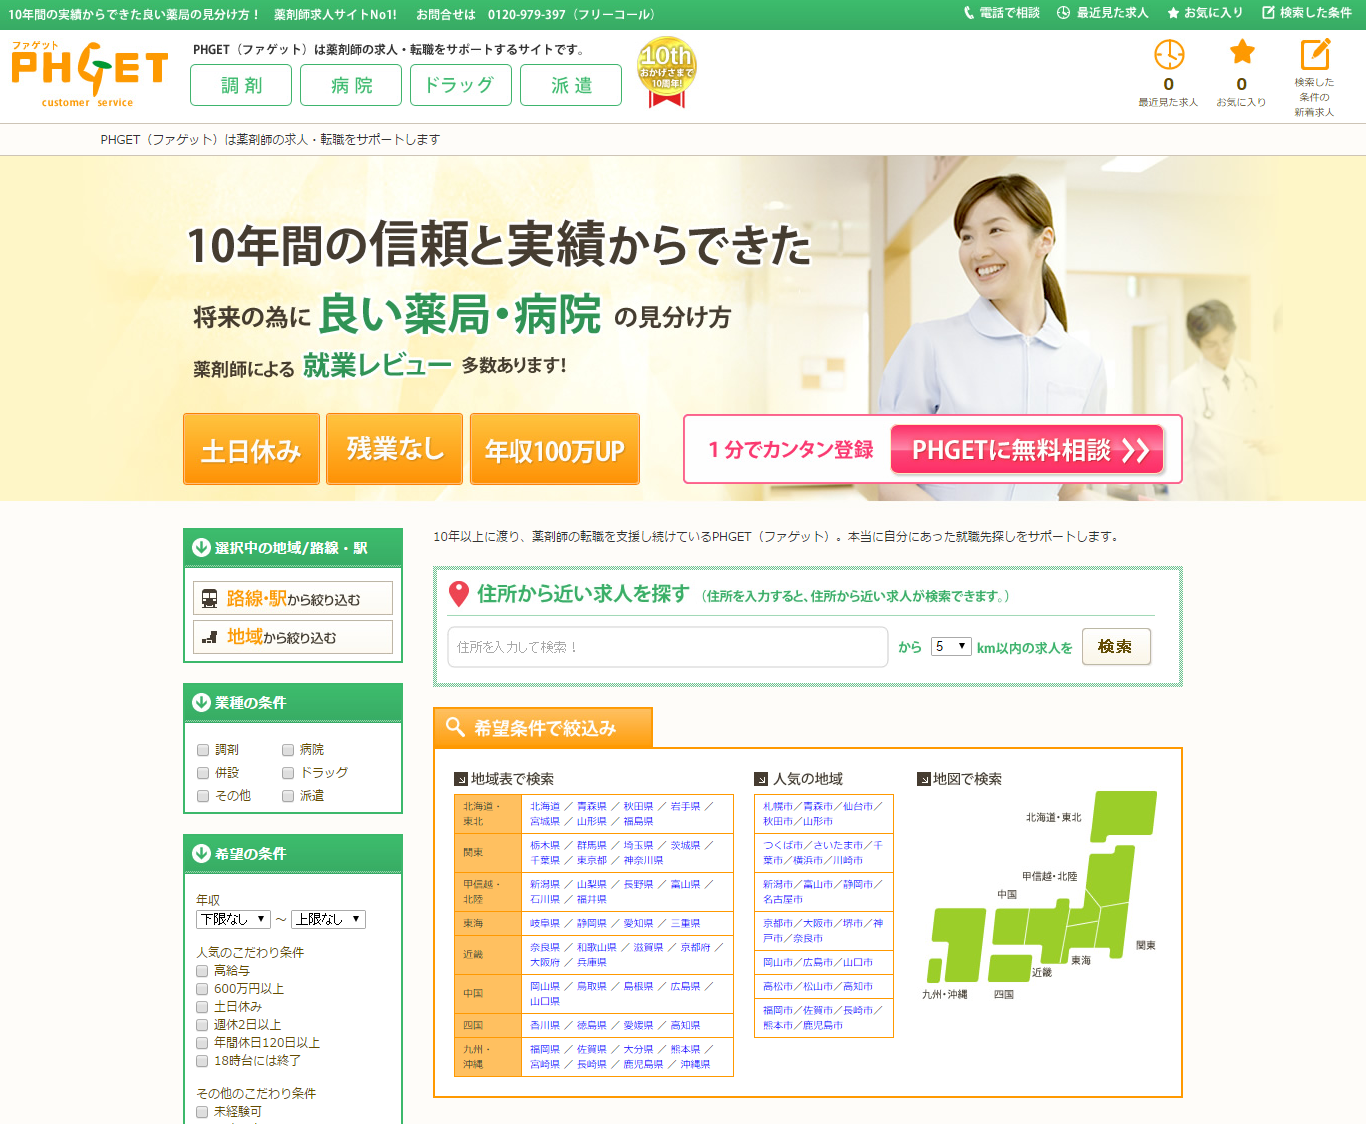This screenshot has height=1124, width=1366.
Task: Click the 10th anniversary badge
Action: 666,72
